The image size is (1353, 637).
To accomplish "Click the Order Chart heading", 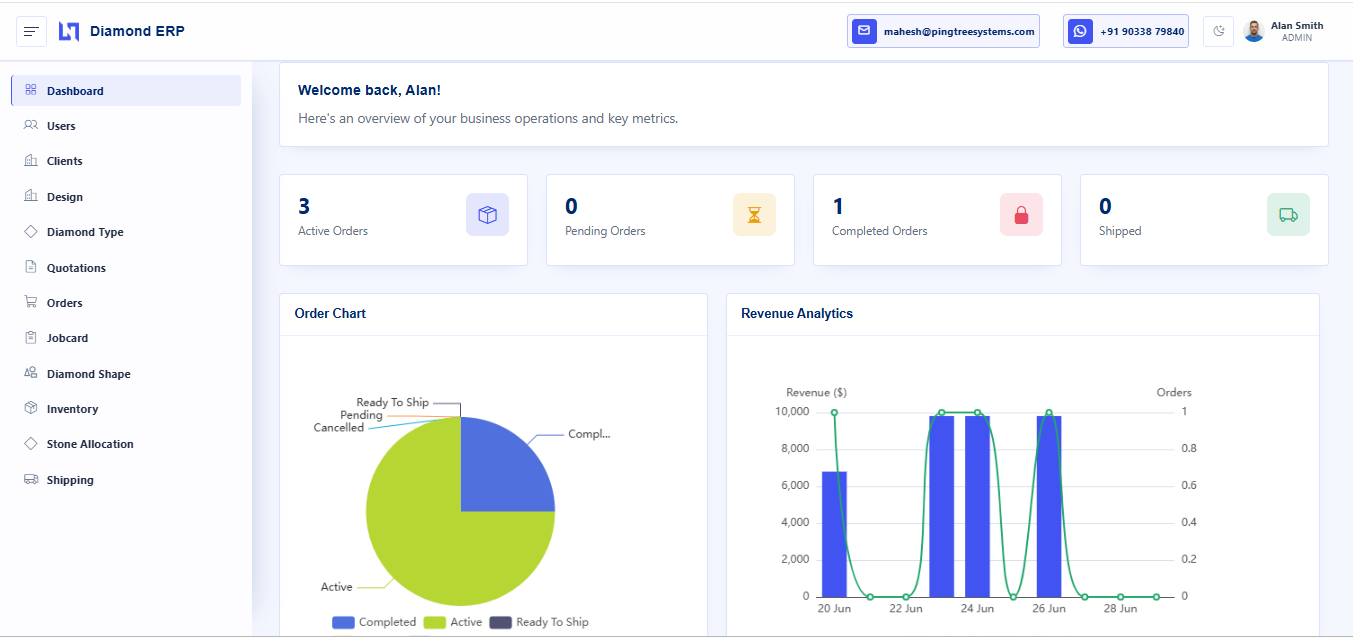I will [330, 313].
